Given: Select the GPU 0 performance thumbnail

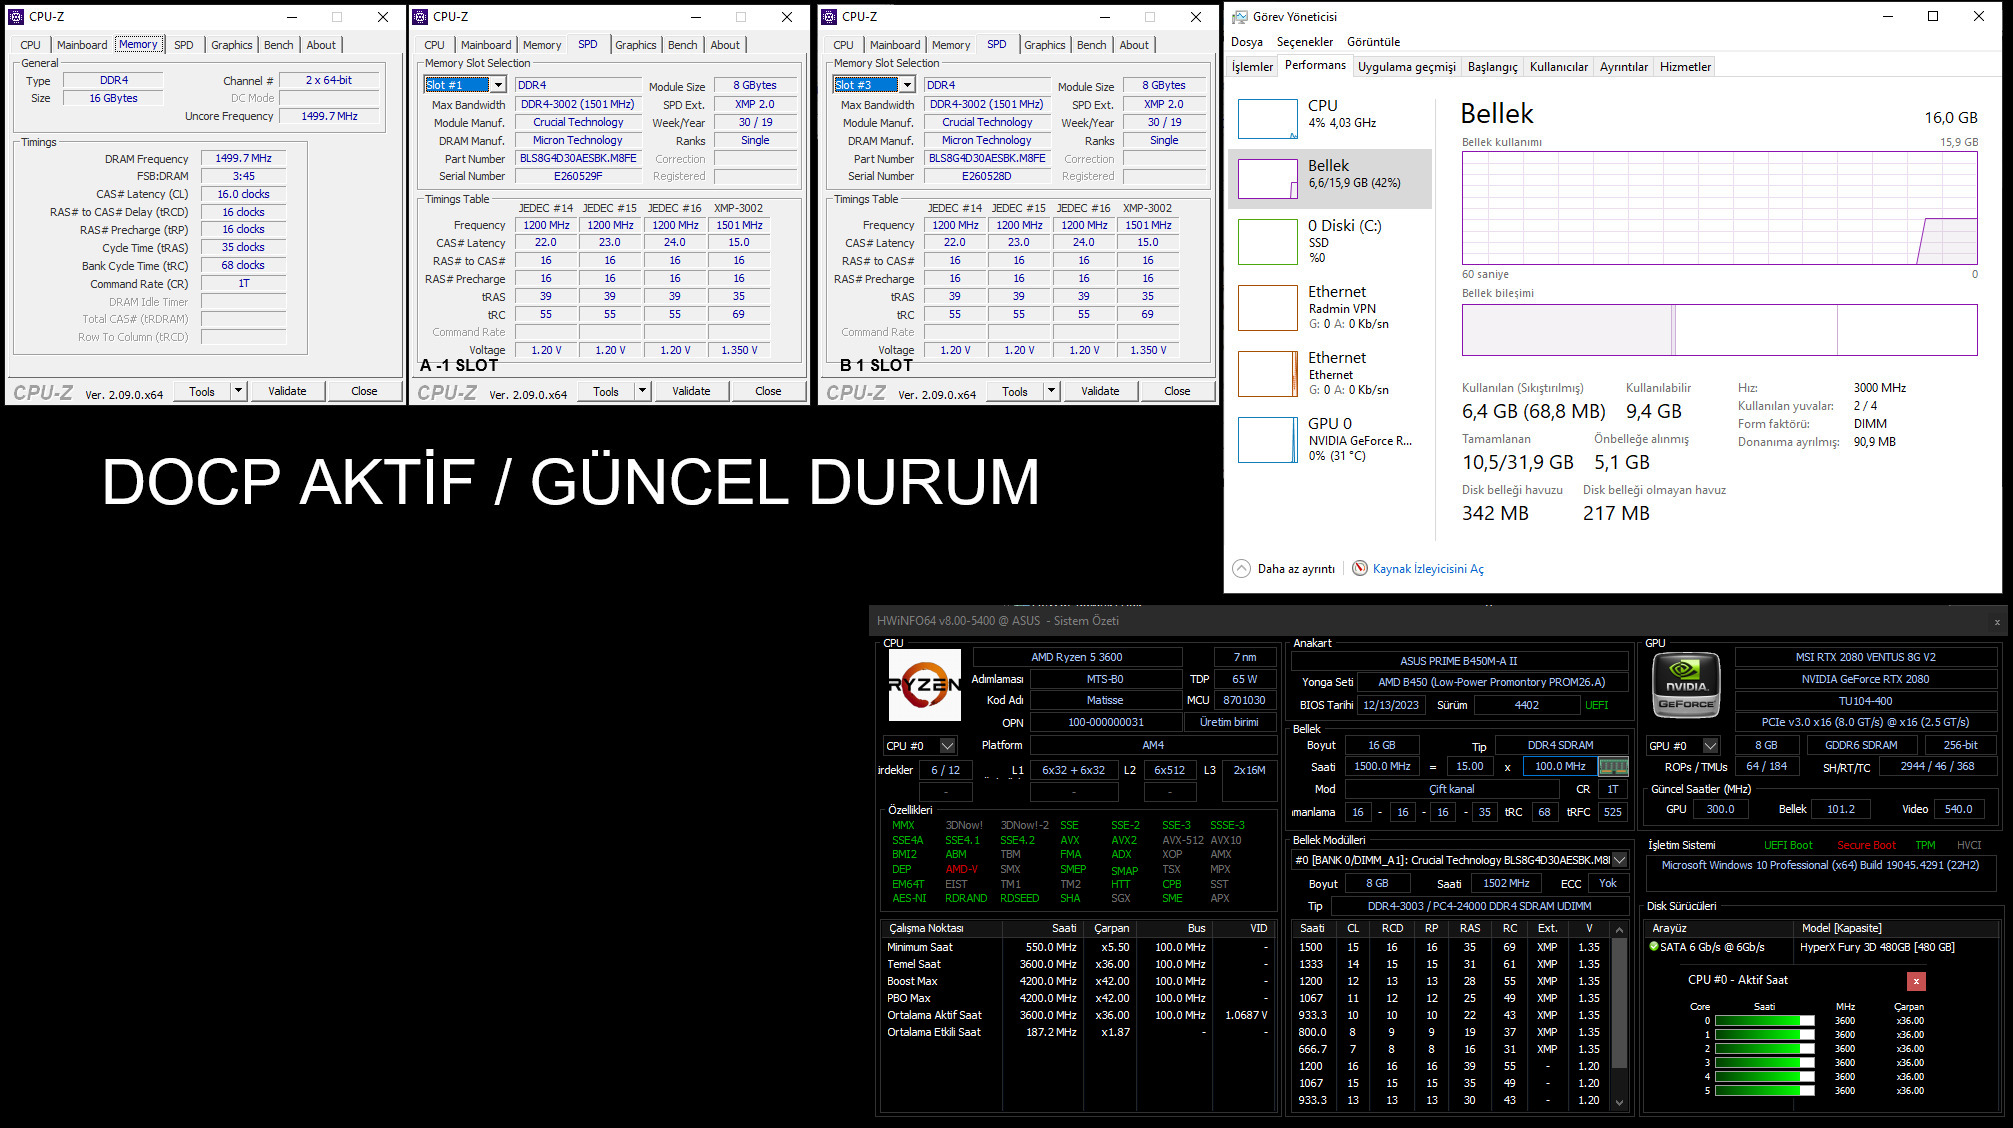Looking at the screenshot, I should click(1267, 439).
